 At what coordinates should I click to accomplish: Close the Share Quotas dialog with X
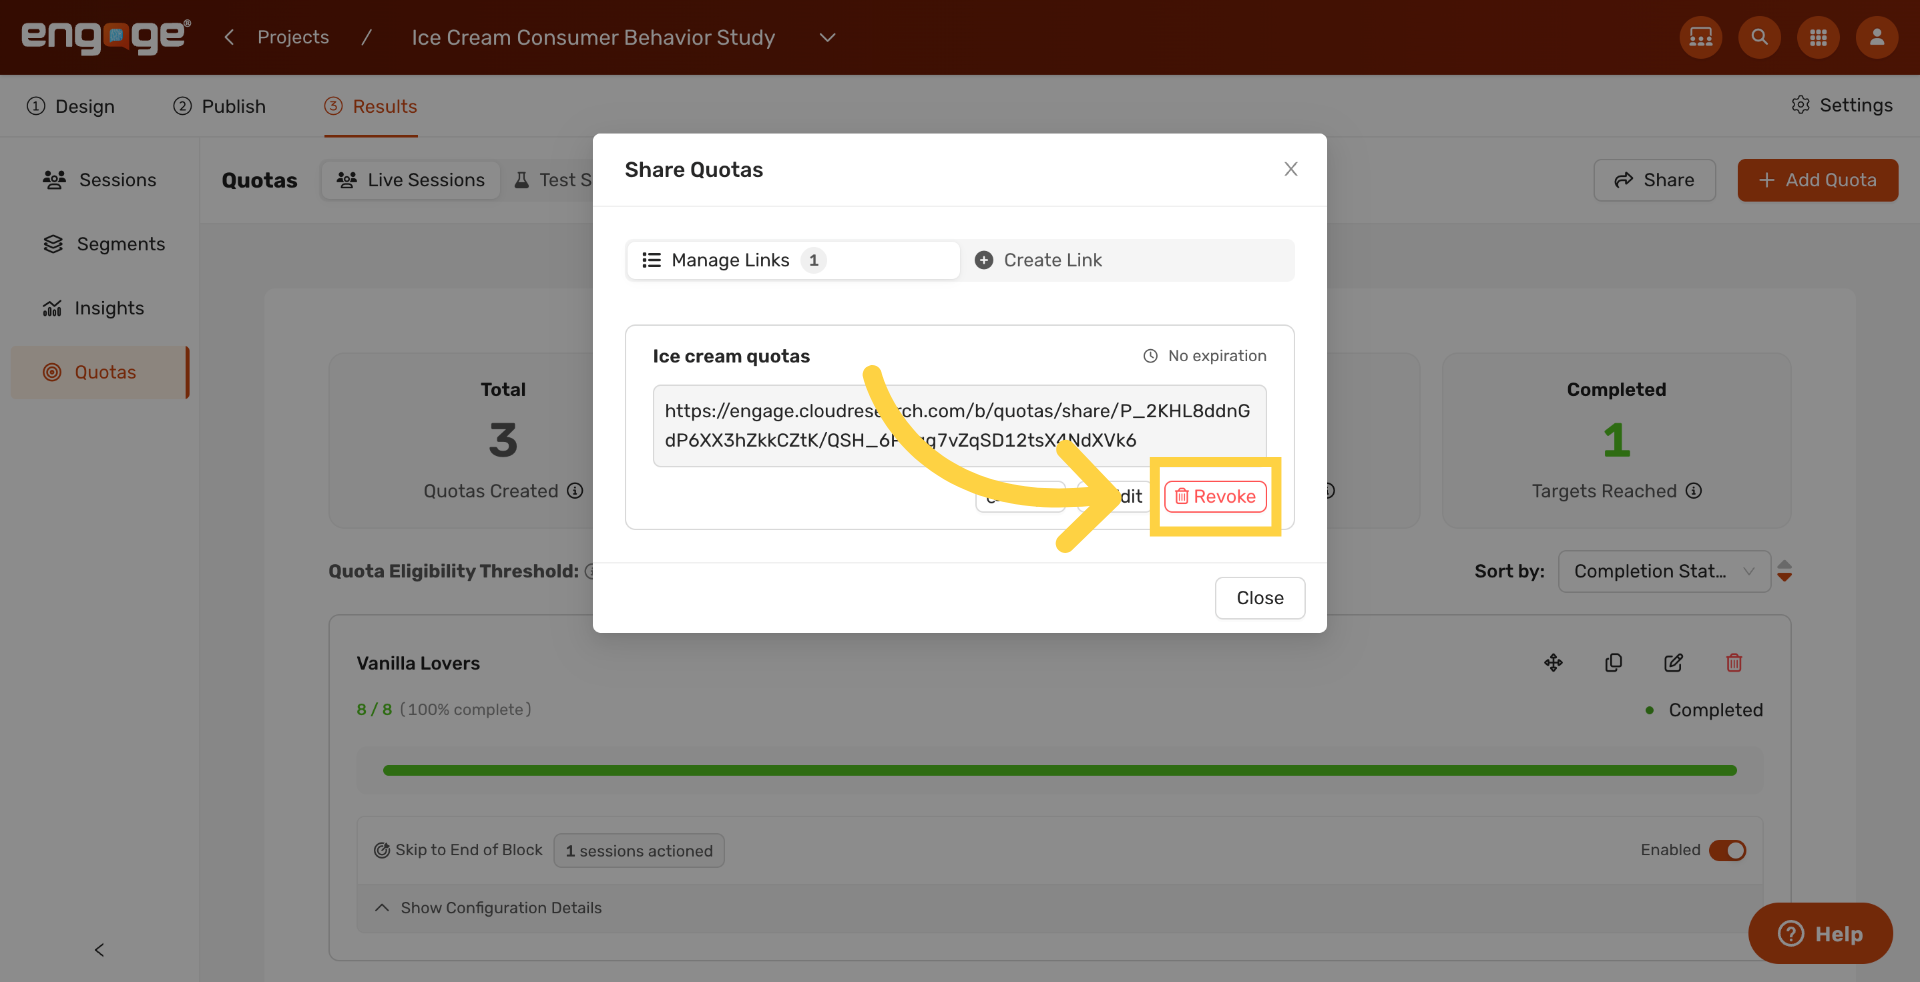1291,169
